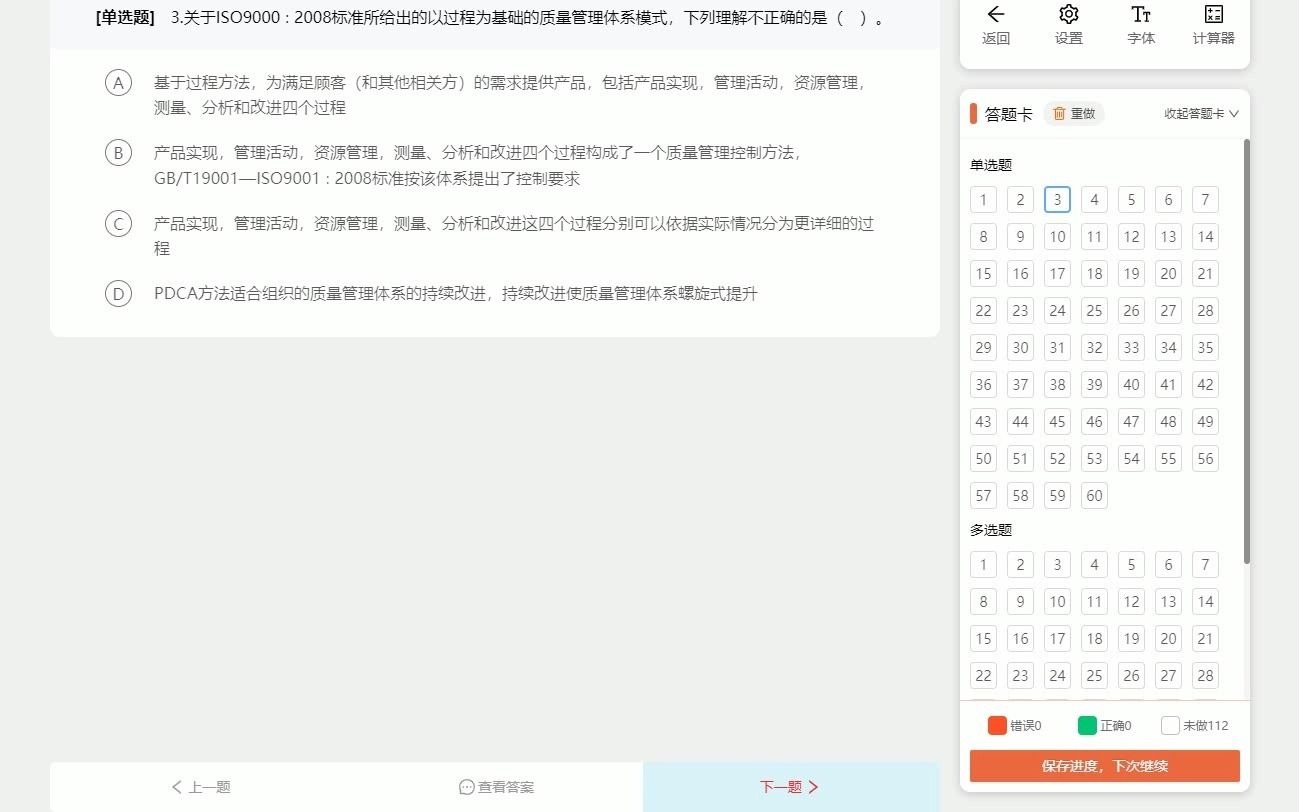Open the settings gear icon (设置)

[x=1068, y=14]
